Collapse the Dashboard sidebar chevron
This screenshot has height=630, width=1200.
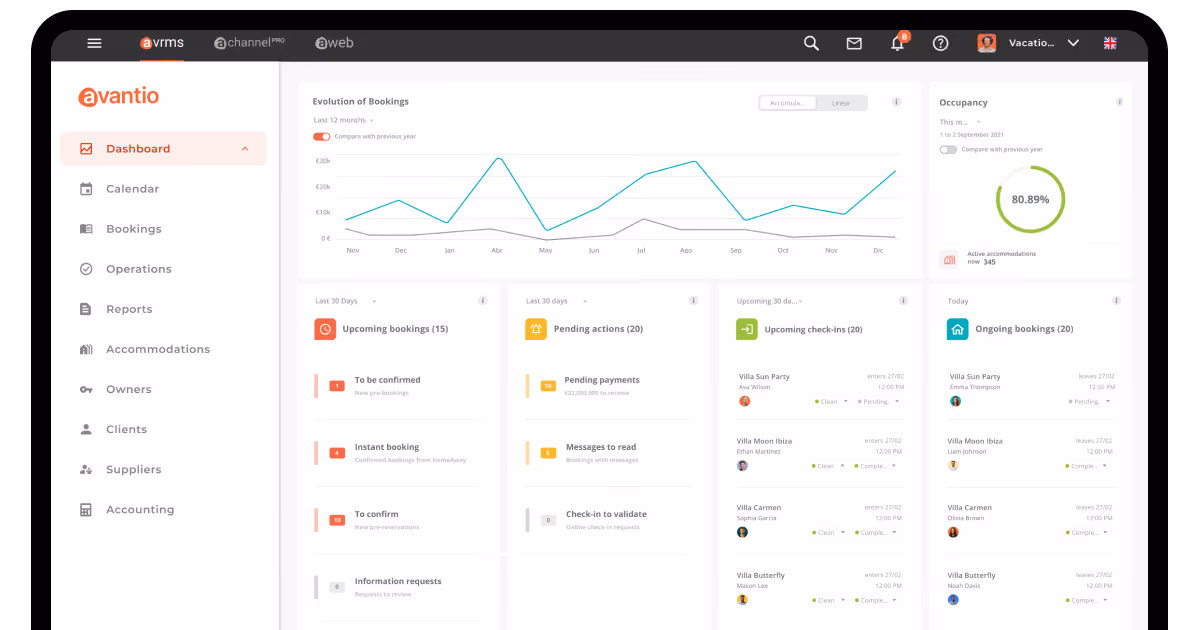(x=245, y=149)
